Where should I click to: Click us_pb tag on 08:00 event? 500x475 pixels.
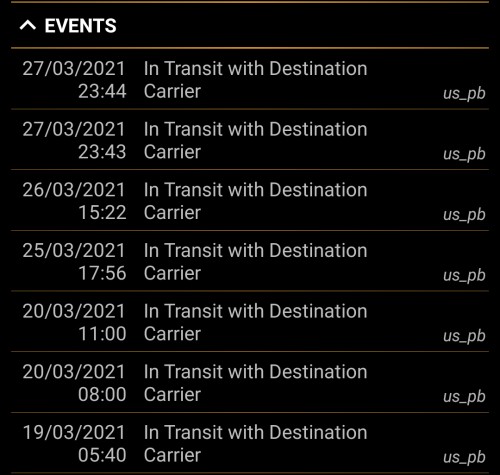pyautogui.click(x=464, y=397)
